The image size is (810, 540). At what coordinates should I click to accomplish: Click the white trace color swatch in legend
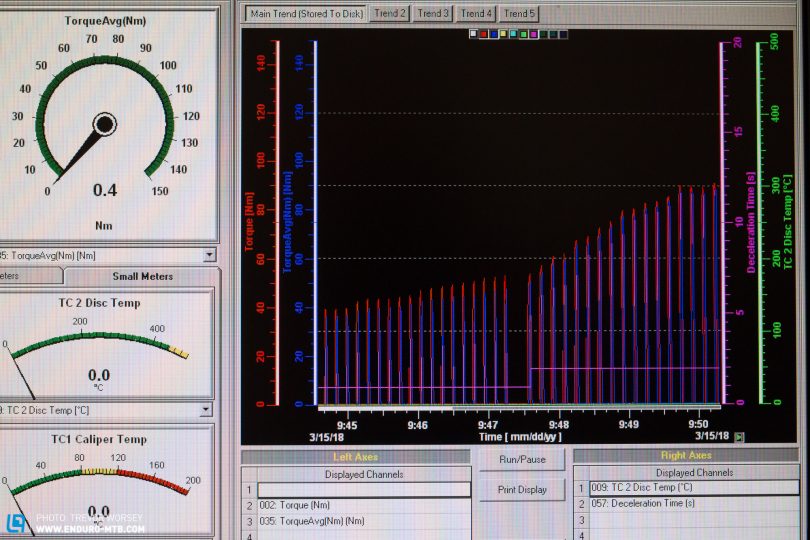pos(474,34)
